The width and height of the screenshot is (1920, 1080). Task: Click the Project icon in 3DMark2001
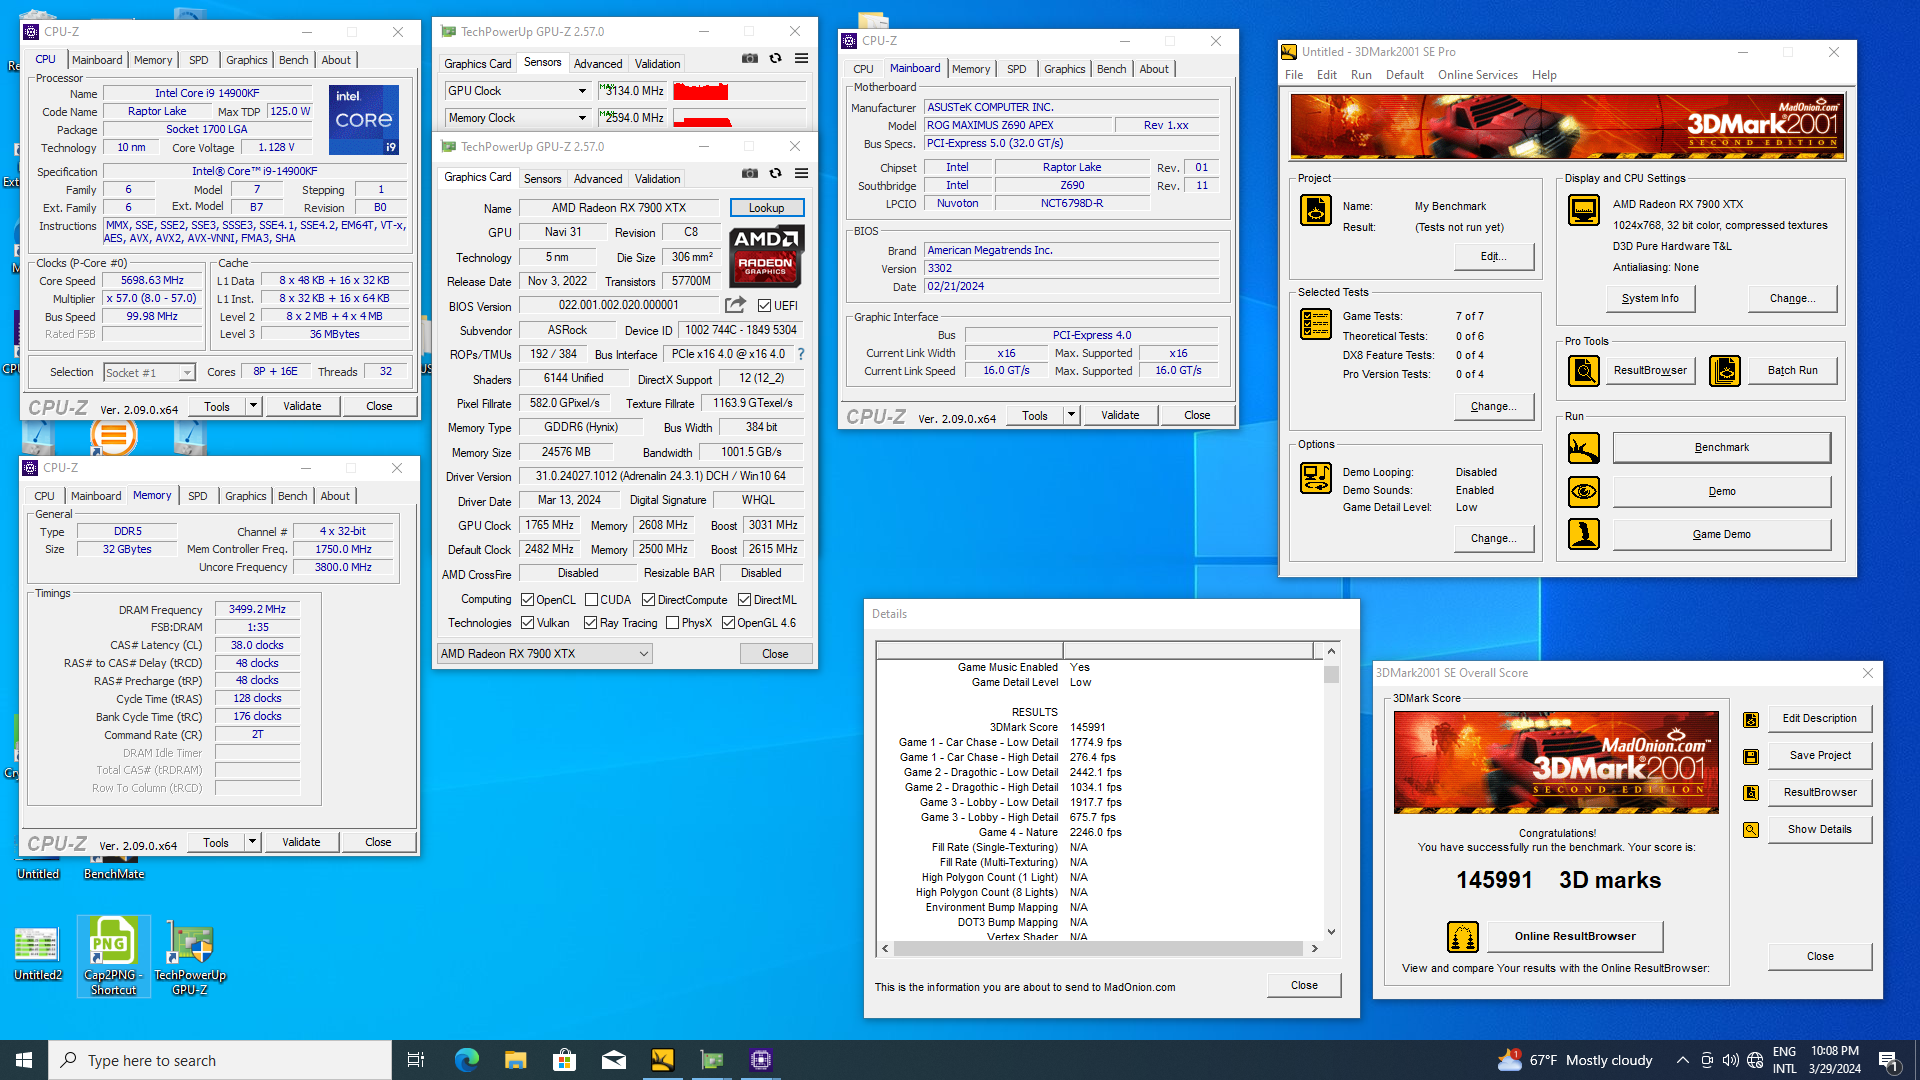[x=1316, y=210]
